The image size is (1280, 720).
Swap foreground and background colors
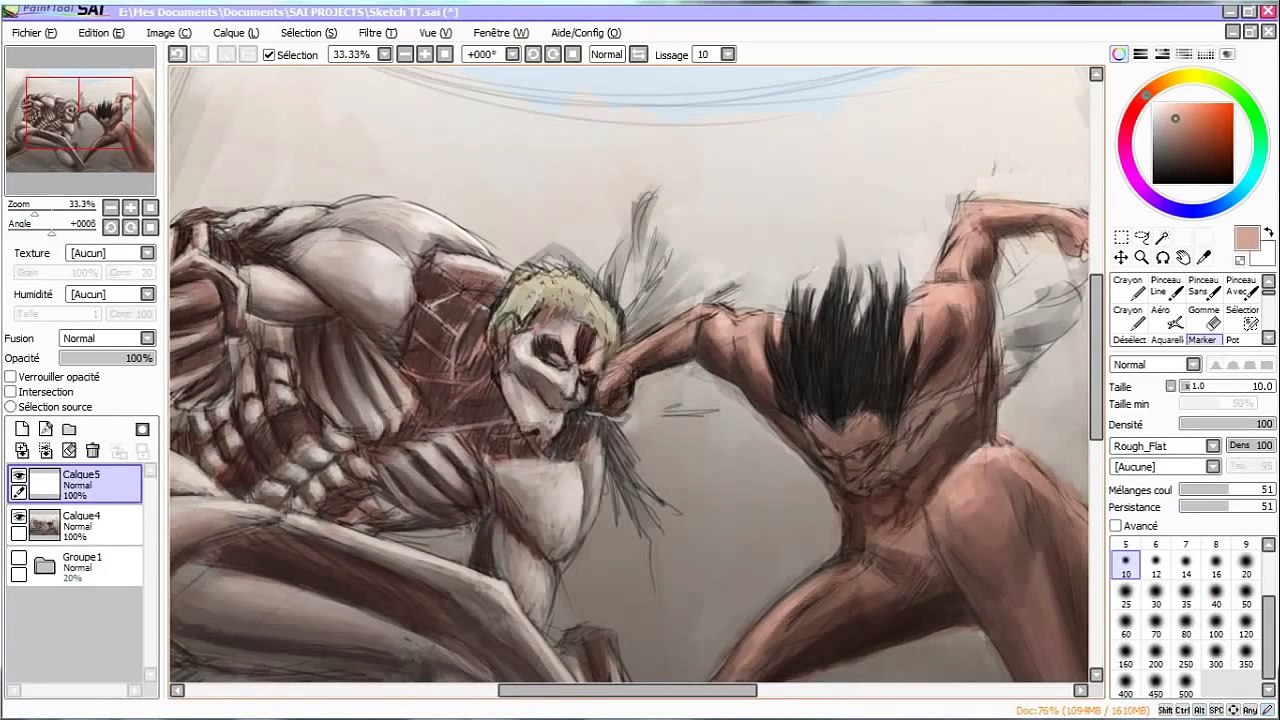1268,232
